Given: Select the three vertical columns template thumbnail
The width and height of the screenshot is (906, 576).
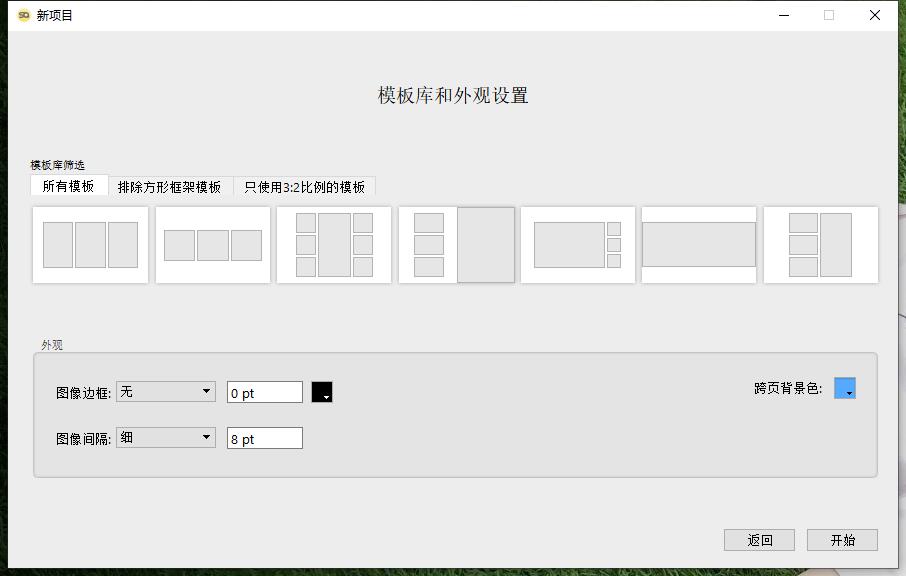Looking at the screenshot, I should (90, 245).
